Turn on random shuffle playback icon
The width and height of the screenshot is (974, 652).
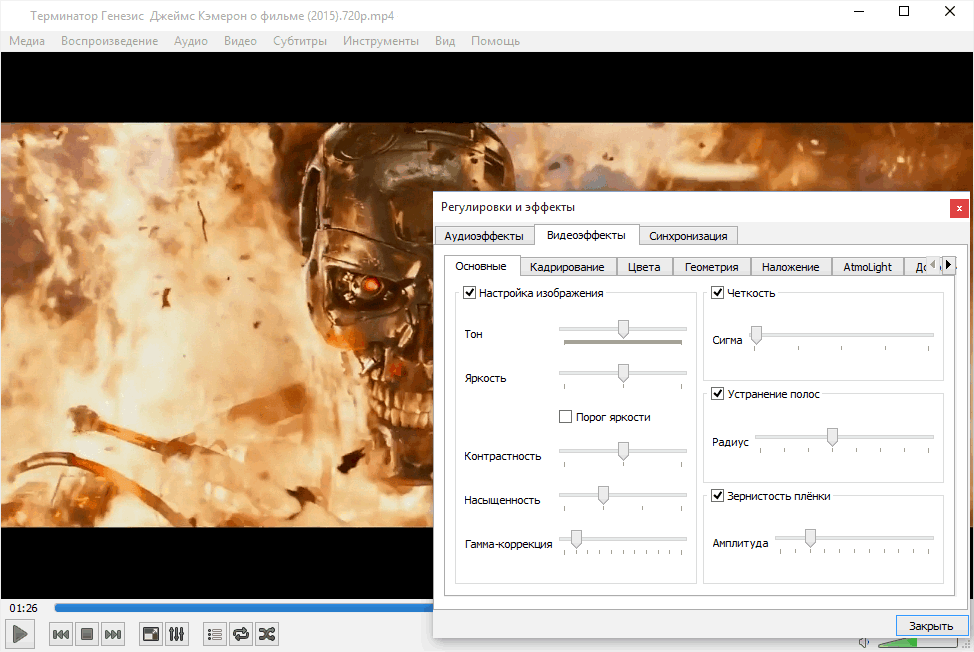pos(266,633)
